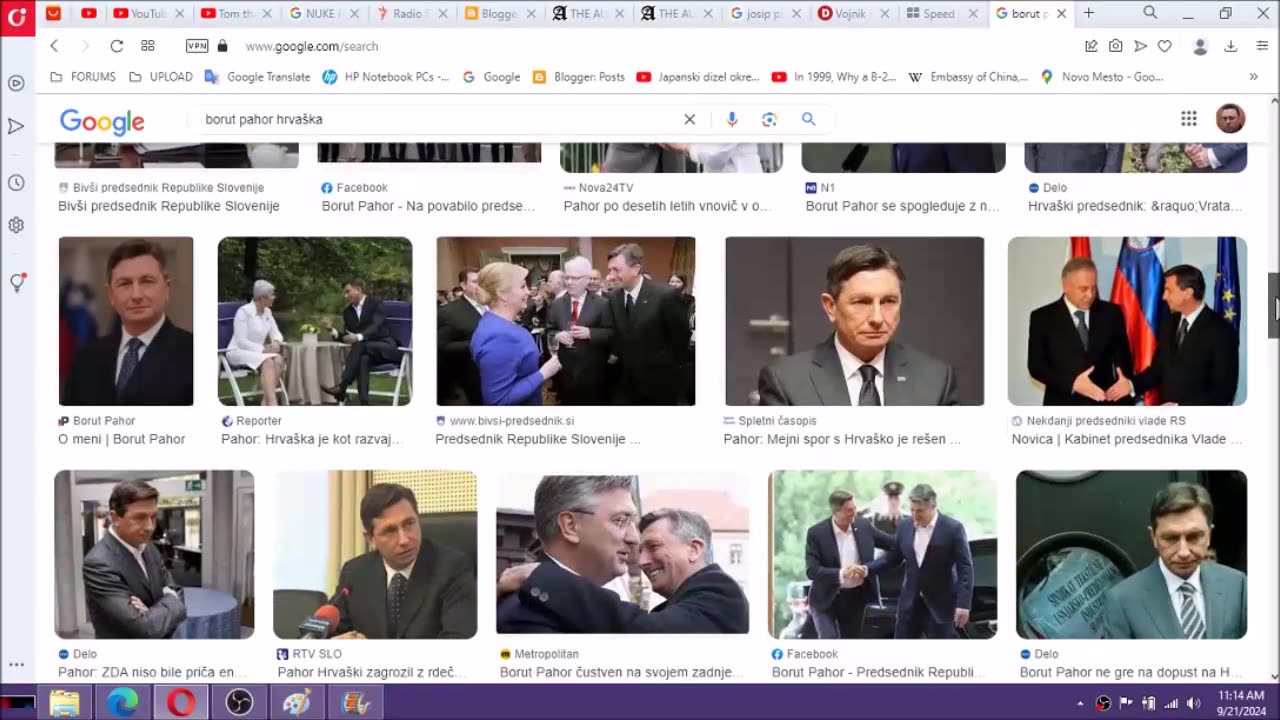This screenshot has width=1280, height=720.
Task: Open Paint app from the taskbar
Action: [297, 703]
